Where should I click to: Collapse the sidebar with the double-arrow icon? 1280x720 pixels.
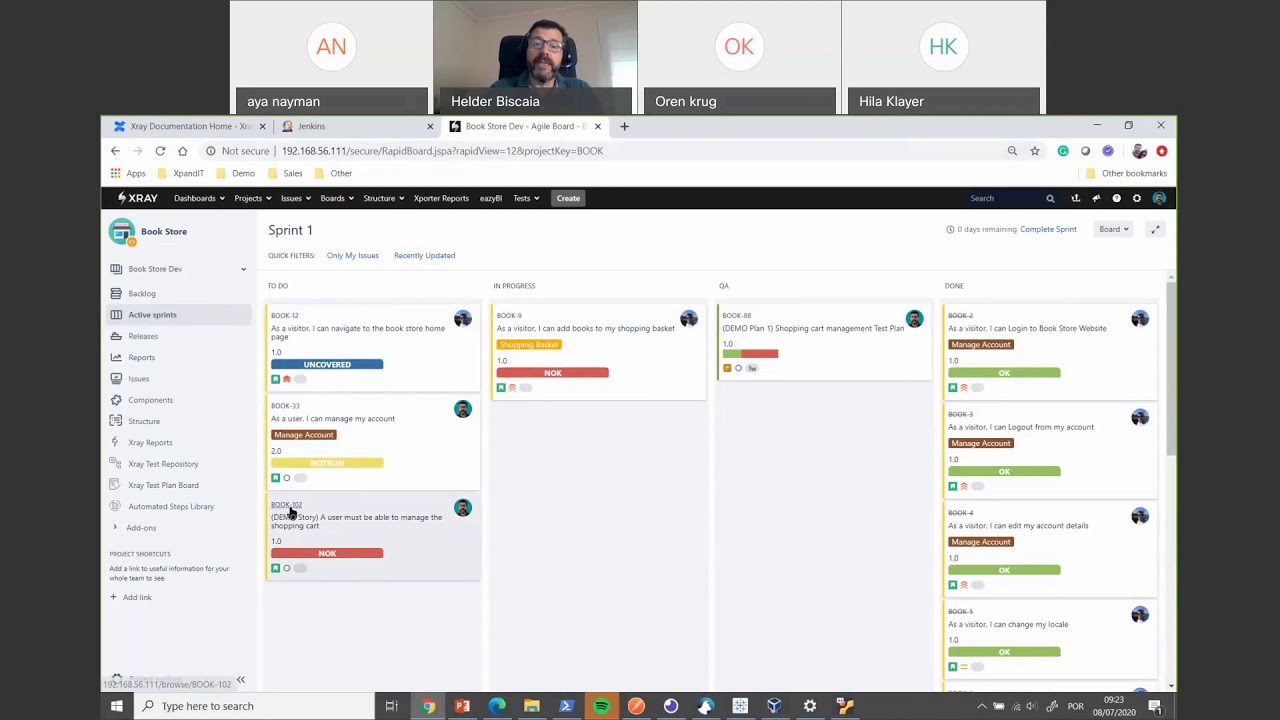240,680
